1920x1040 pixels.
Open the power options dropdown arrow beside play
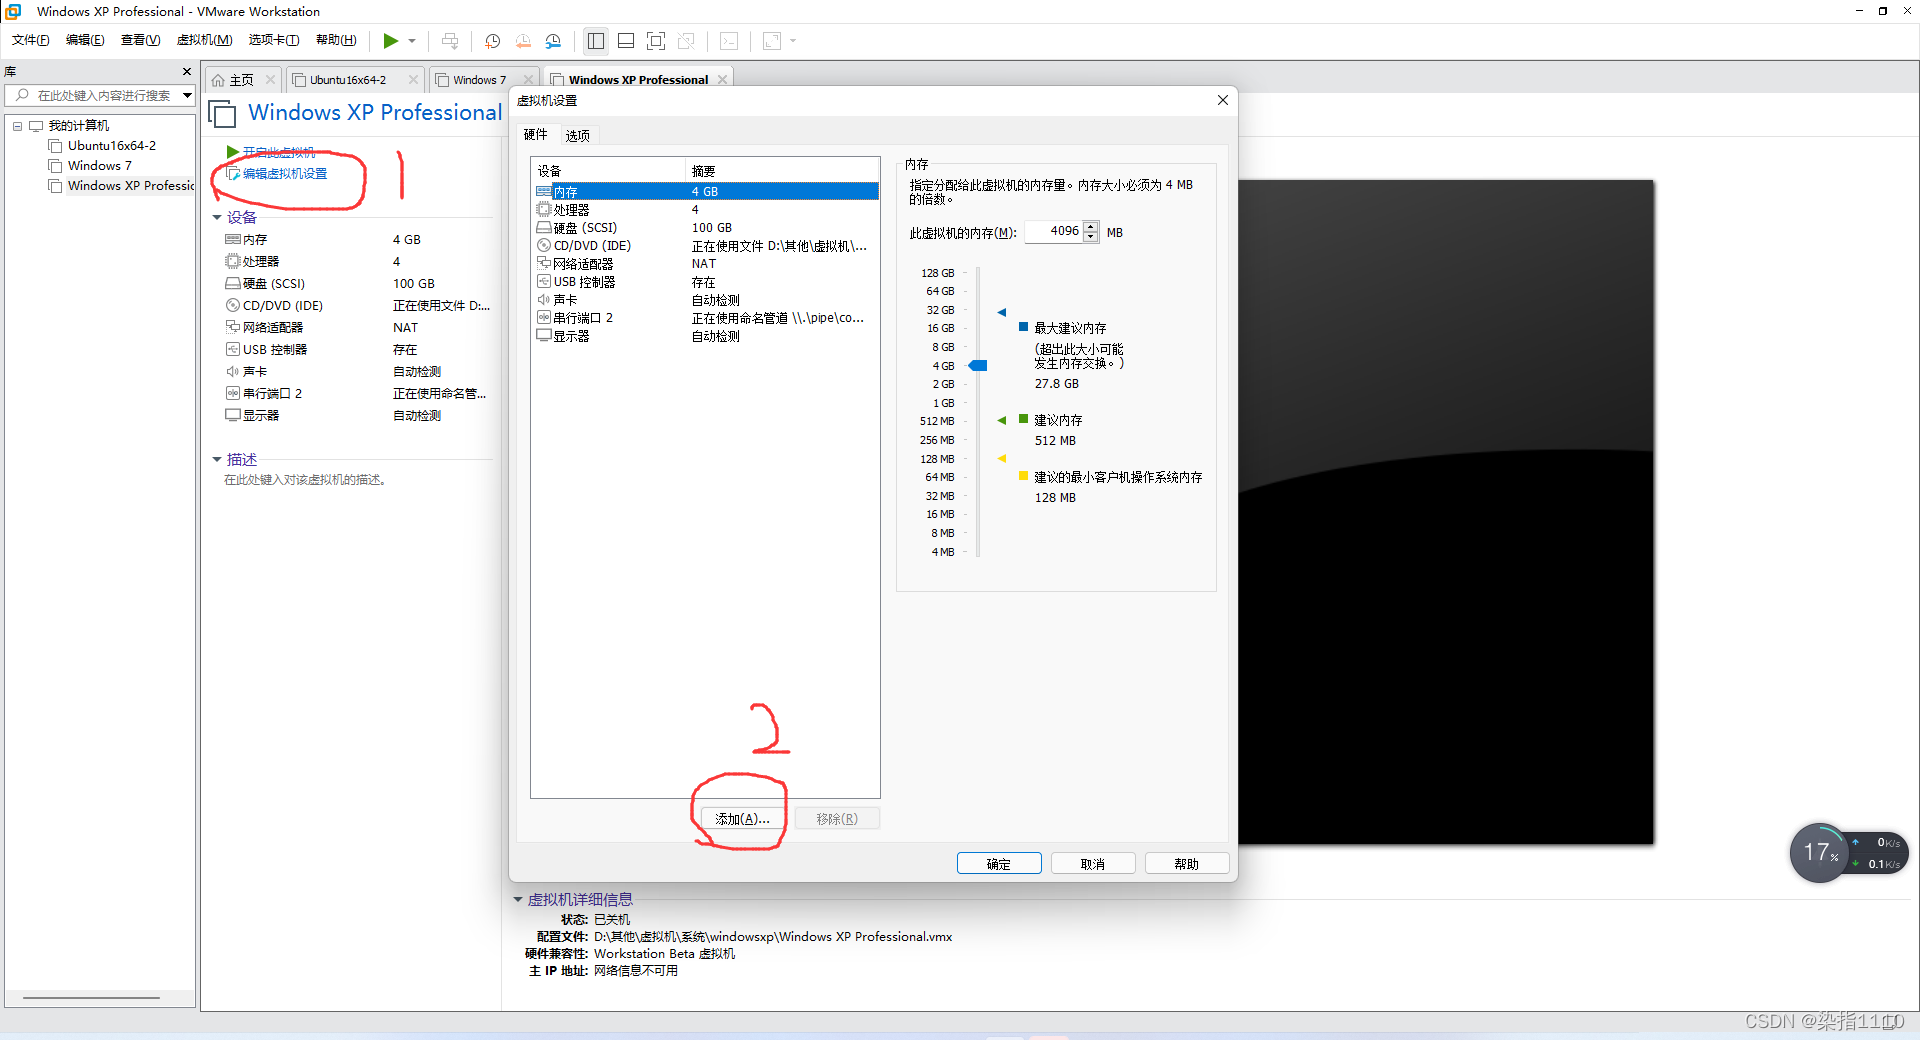(x=412, y=41)
